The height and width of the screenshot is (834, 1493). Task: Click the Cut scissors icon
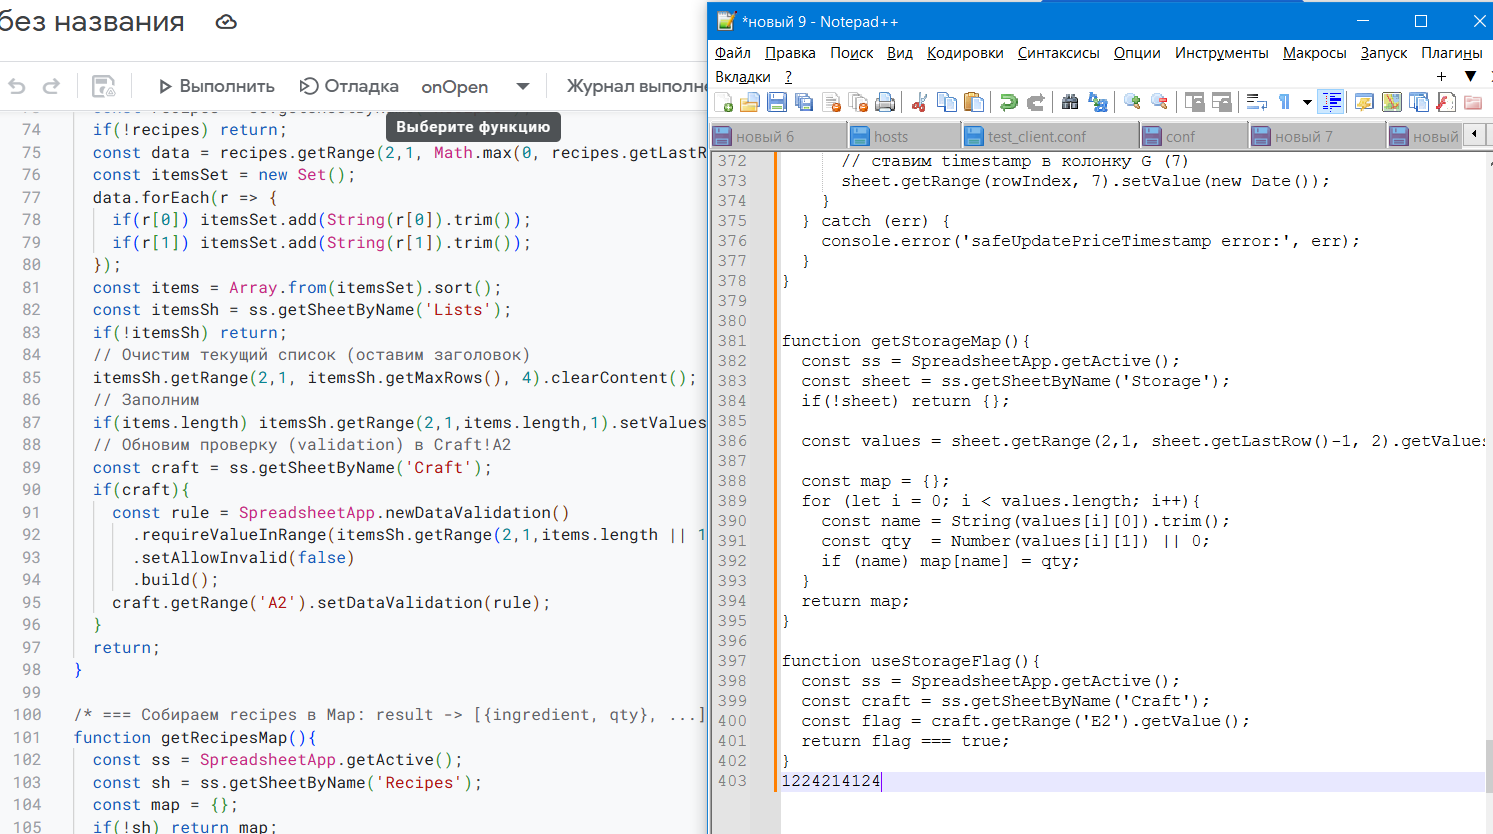coord(919,102)
